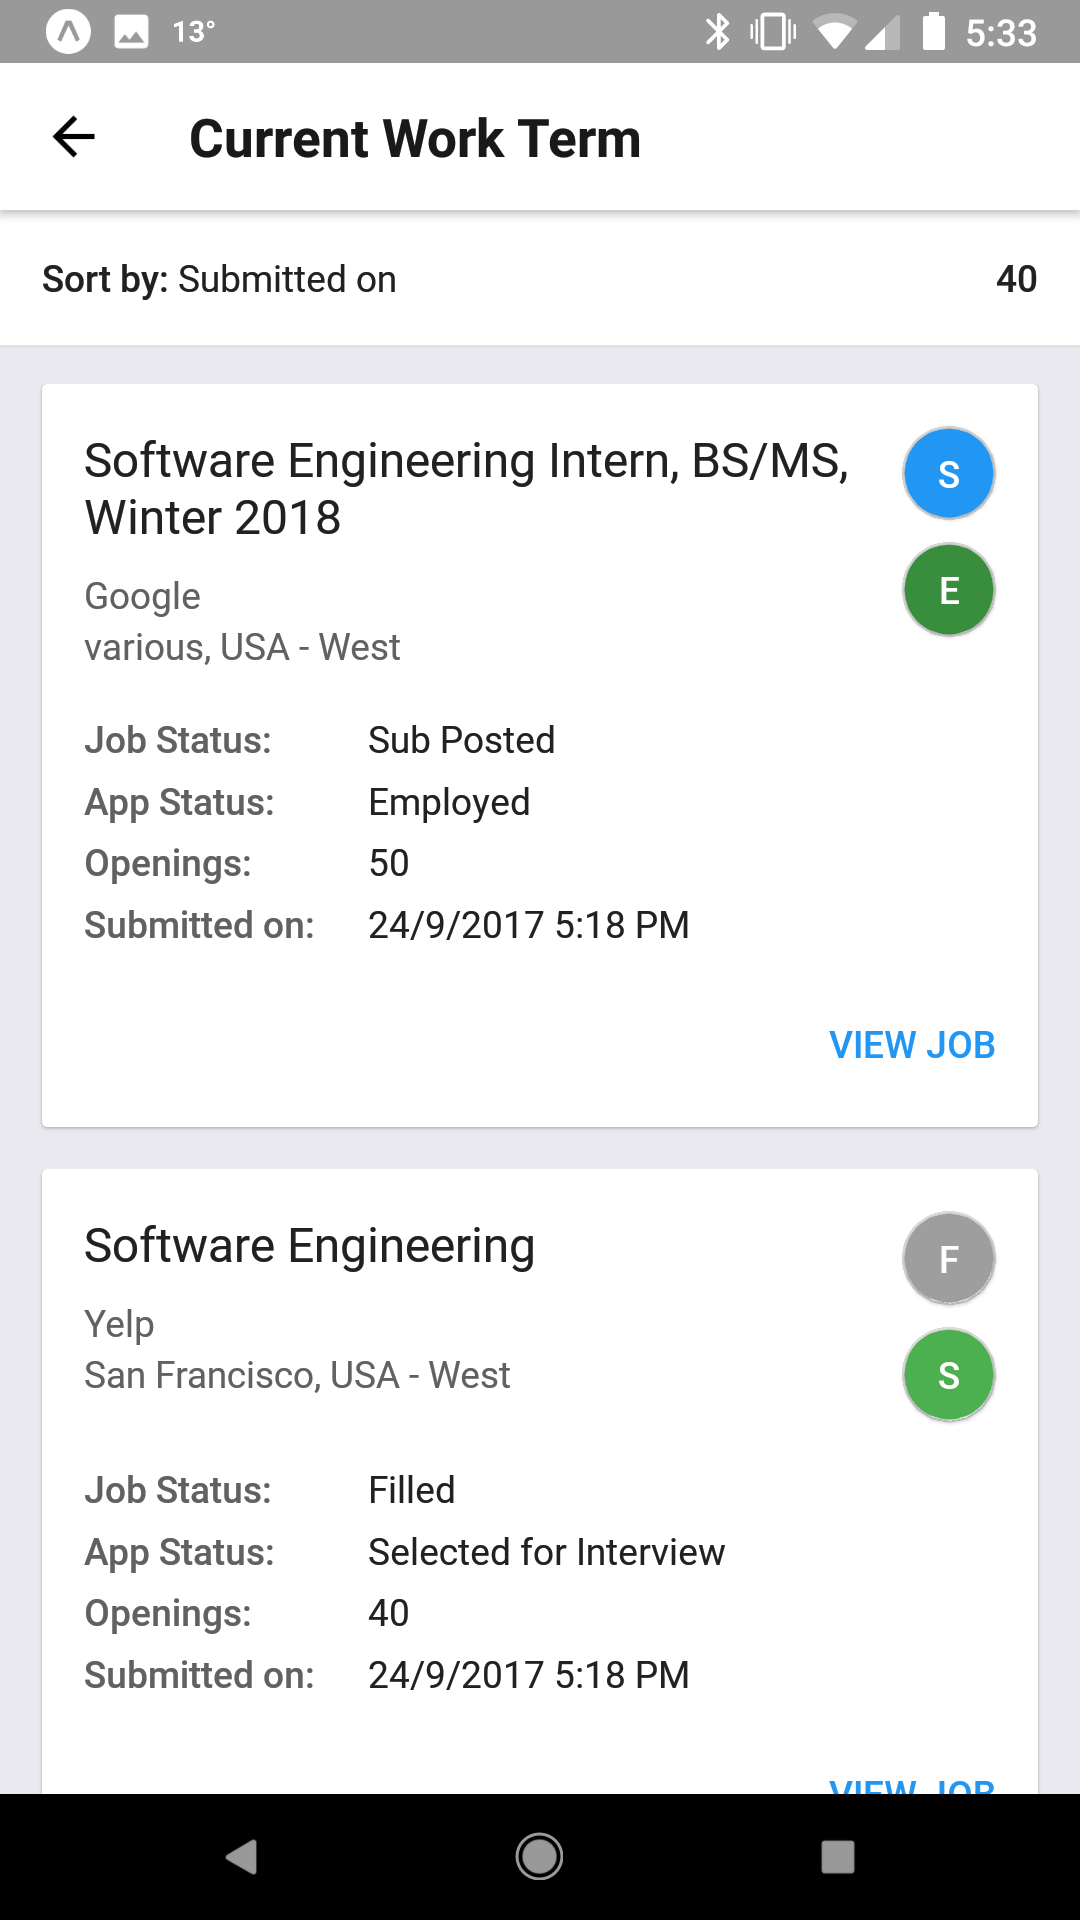Tap the Selected for Interview status
This screenshot has width=1080, height=1920.
546,1552
